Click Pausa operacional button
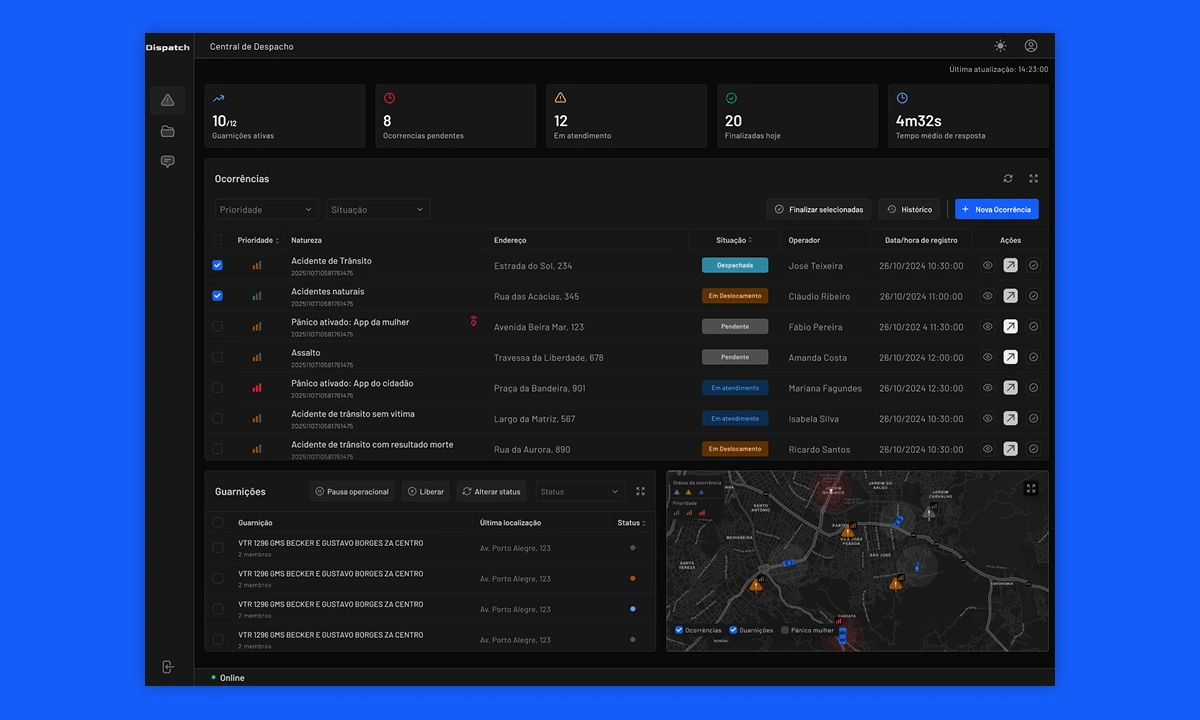1200x720 pixels. pyautogui.click(x=352, y=492)
